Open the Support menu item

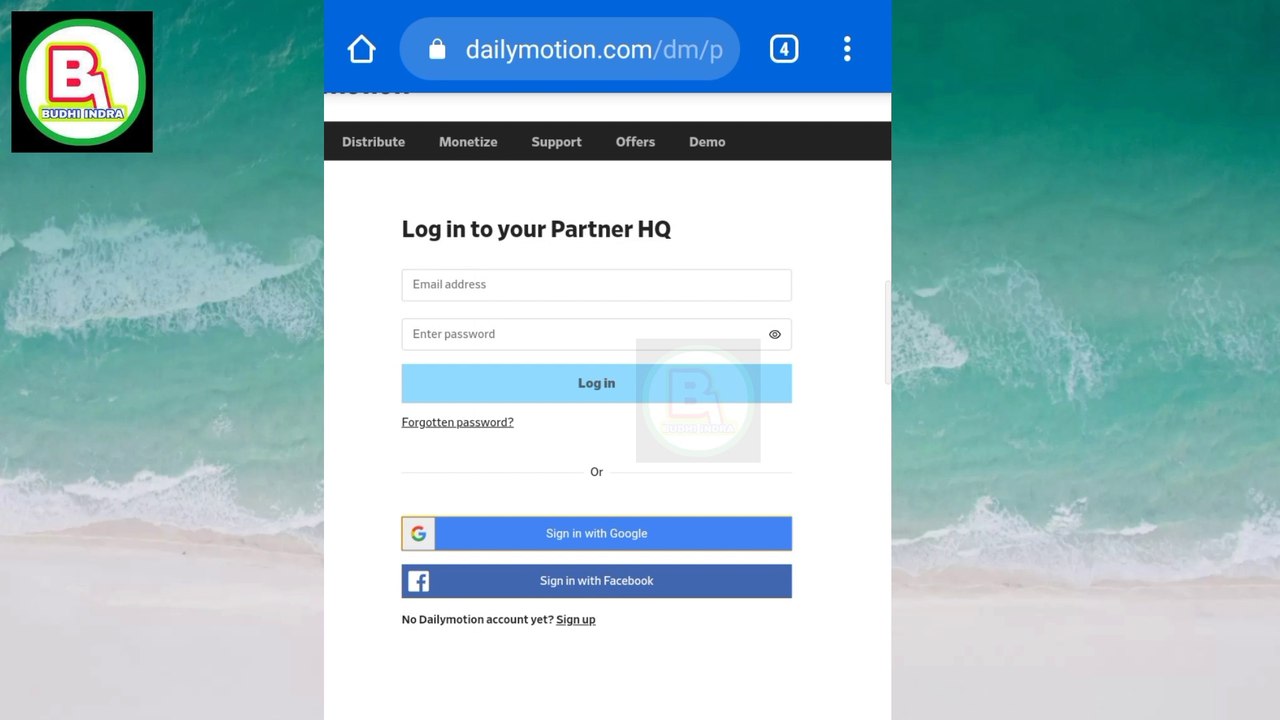coord(556,142)
